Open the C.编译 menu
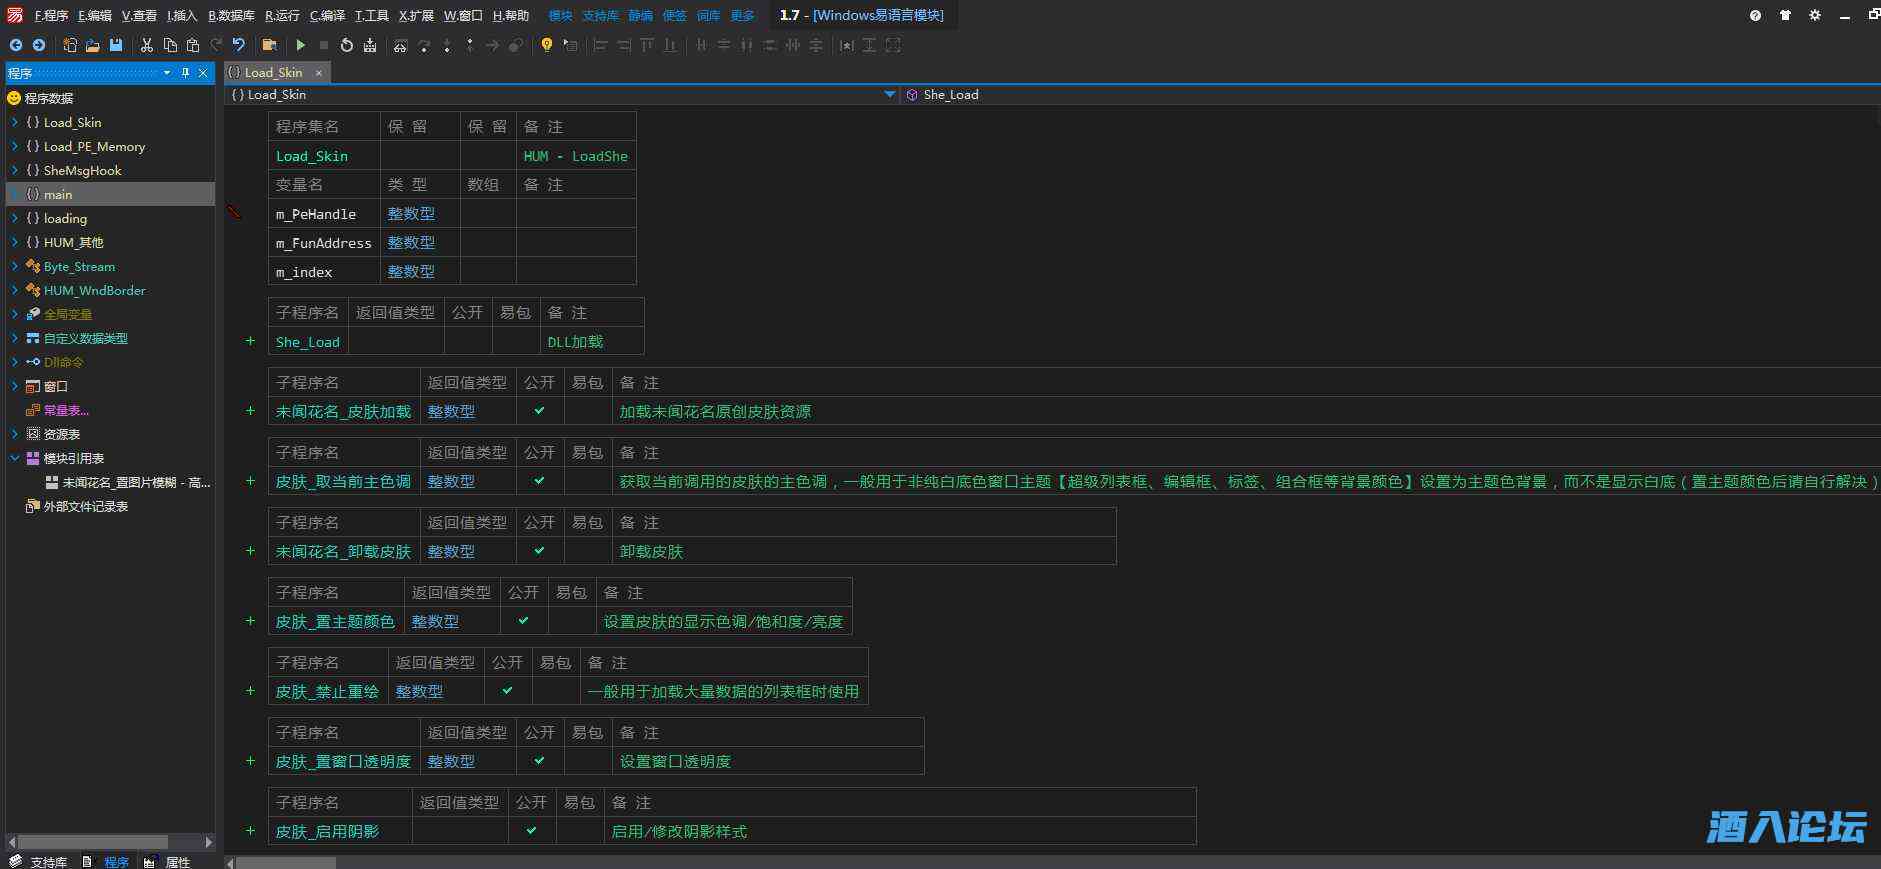This screenshot has height=869, width=1881. coord(327,15)
